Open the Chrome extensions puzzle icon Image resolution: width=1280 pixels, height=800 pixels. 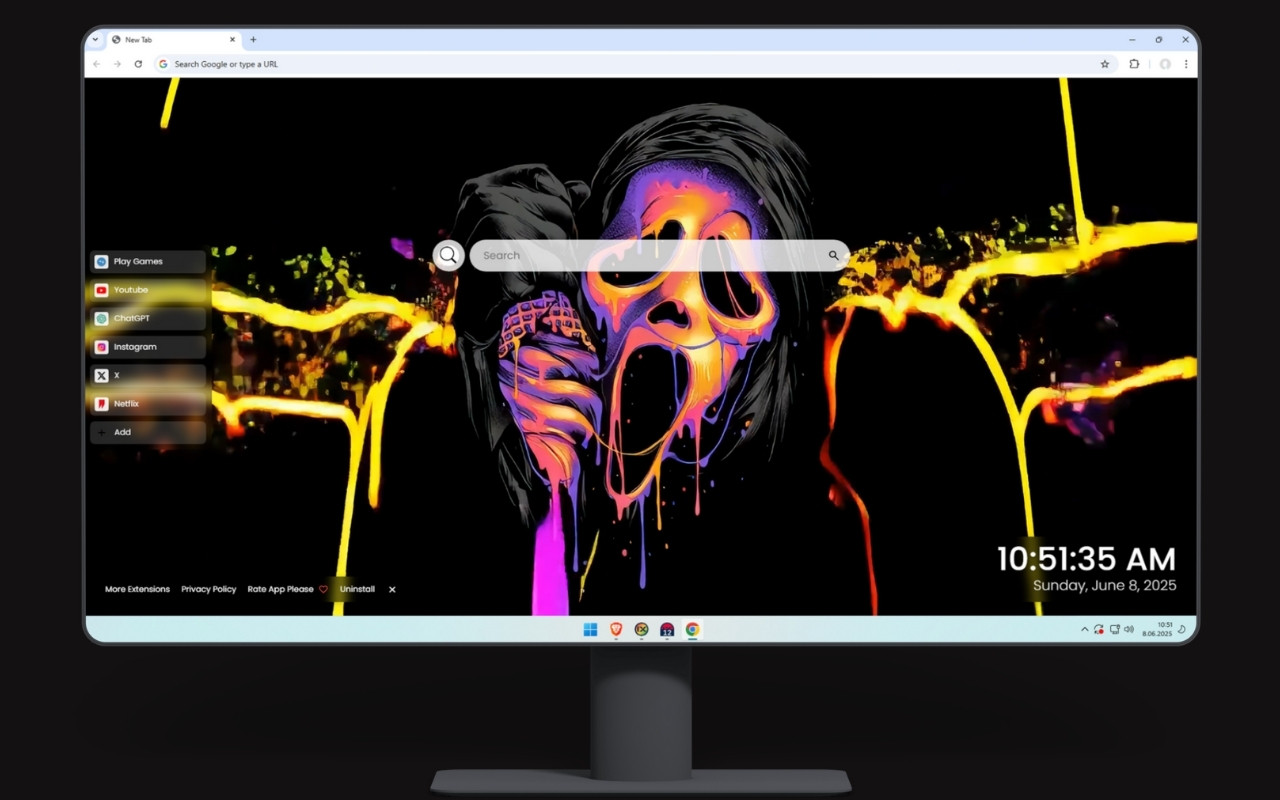tap(1134, 63)
